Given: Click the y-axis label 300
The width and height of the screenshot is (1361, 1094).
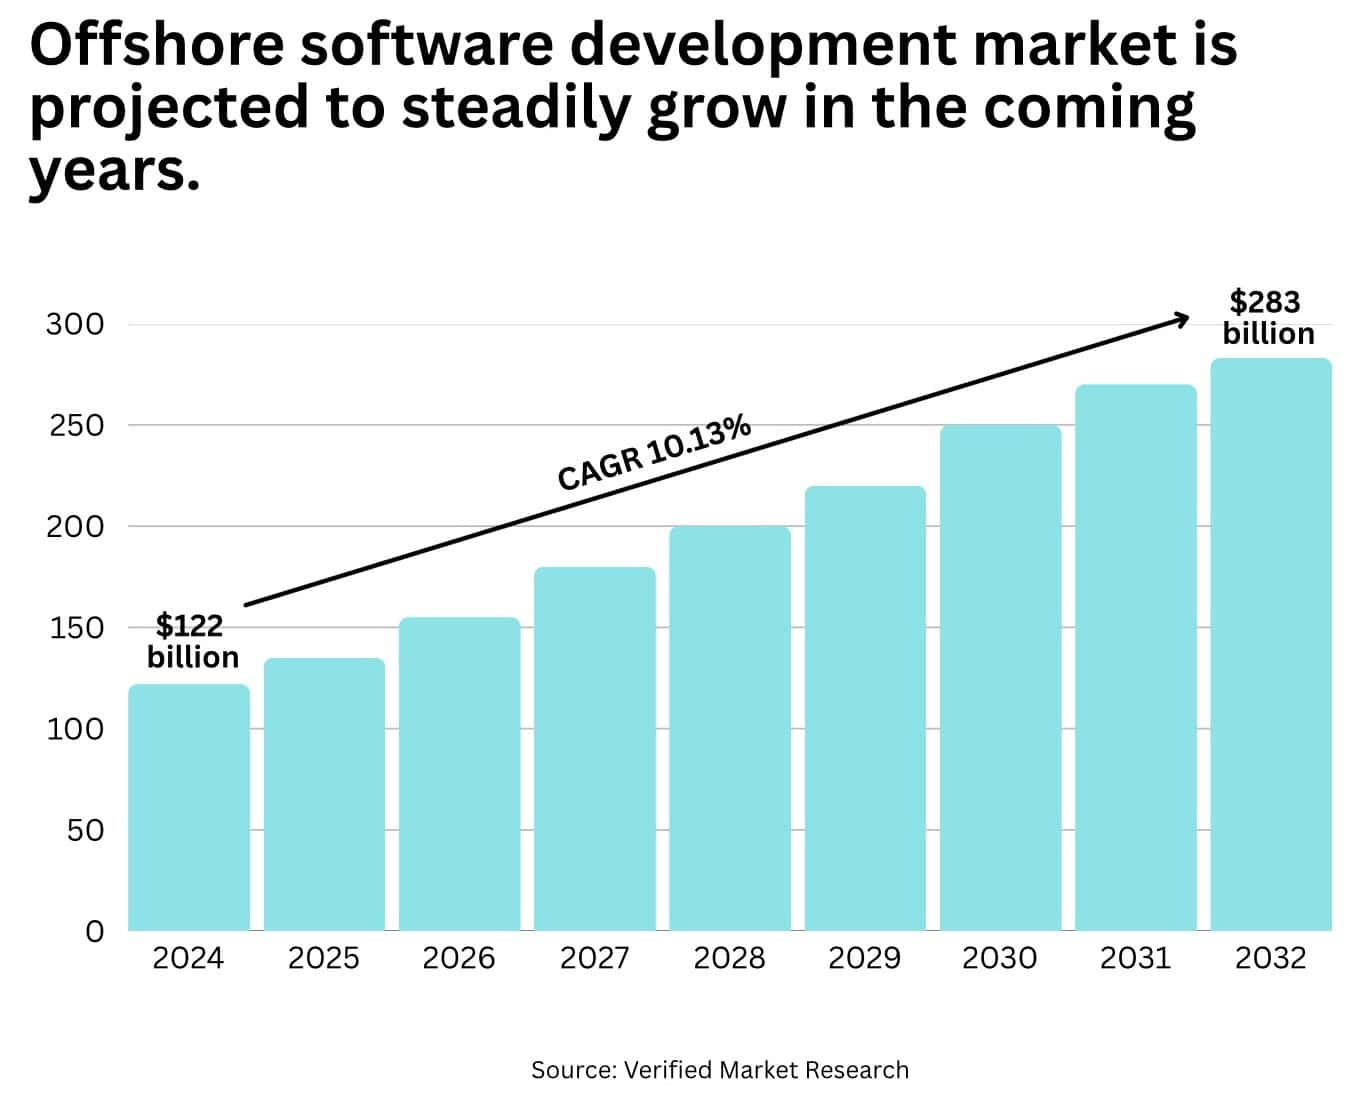Looking at the screenshot, I should click(75, 324).
